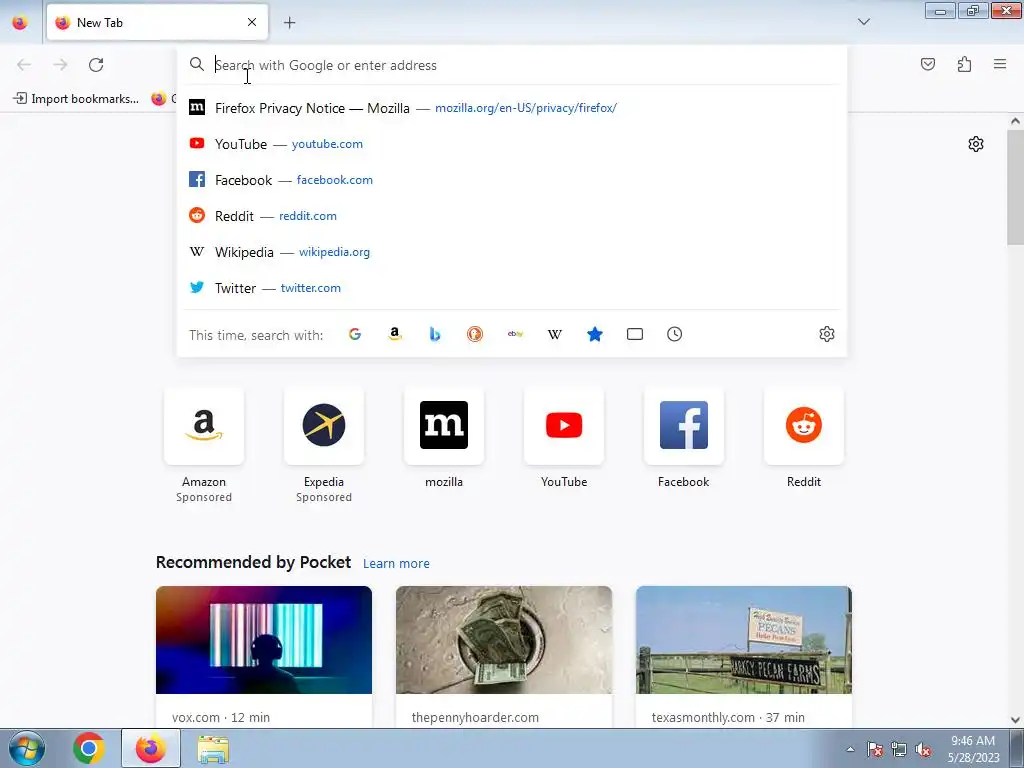Open vox.com Pocket story card
The image size is (1024, 768).
[264, 656]
